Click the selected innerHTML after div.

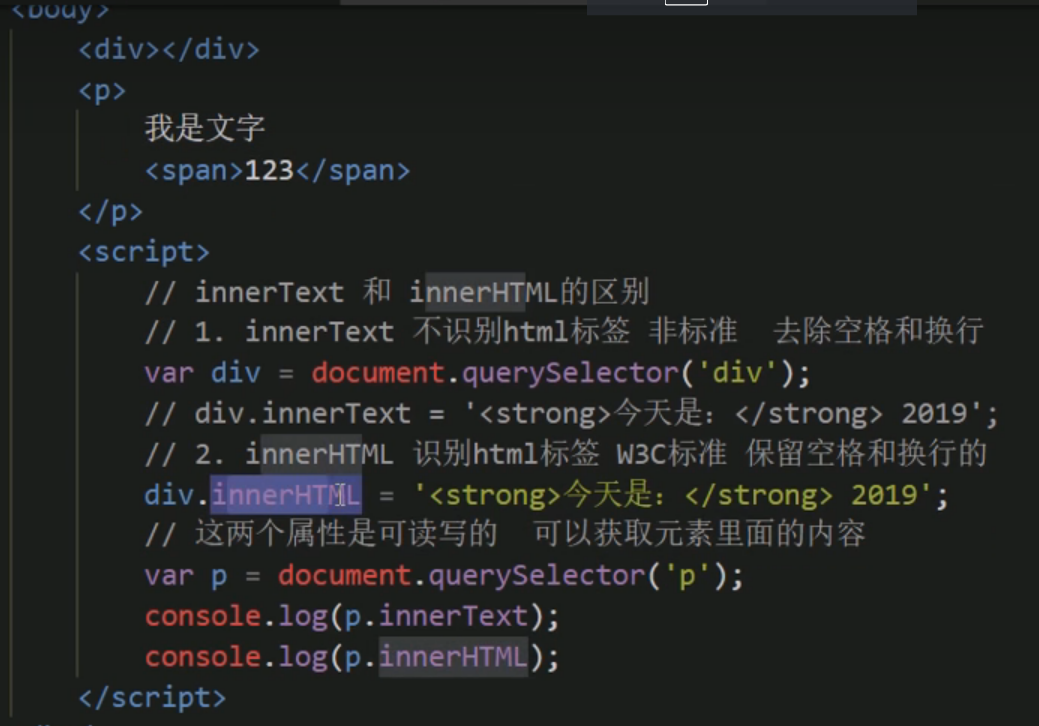click(x=286, y=495)
